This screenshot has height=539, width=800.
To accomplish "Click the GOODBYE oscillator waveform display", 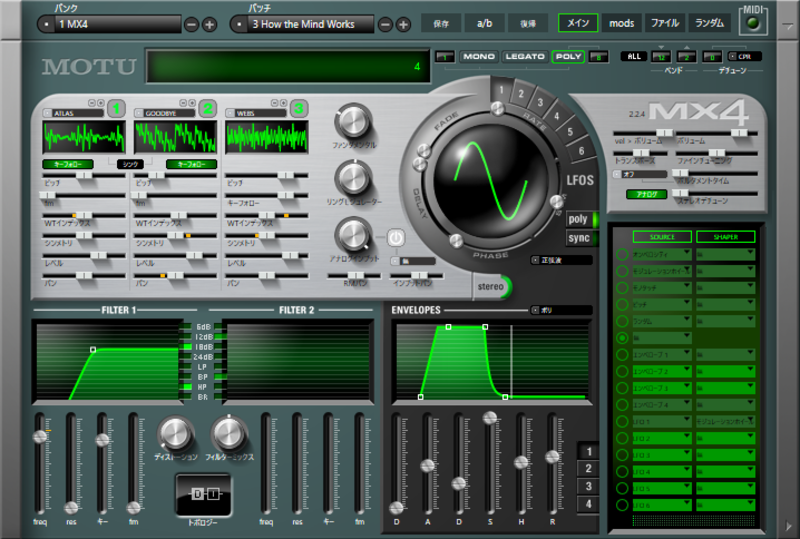I will click(x=176, y=137).
